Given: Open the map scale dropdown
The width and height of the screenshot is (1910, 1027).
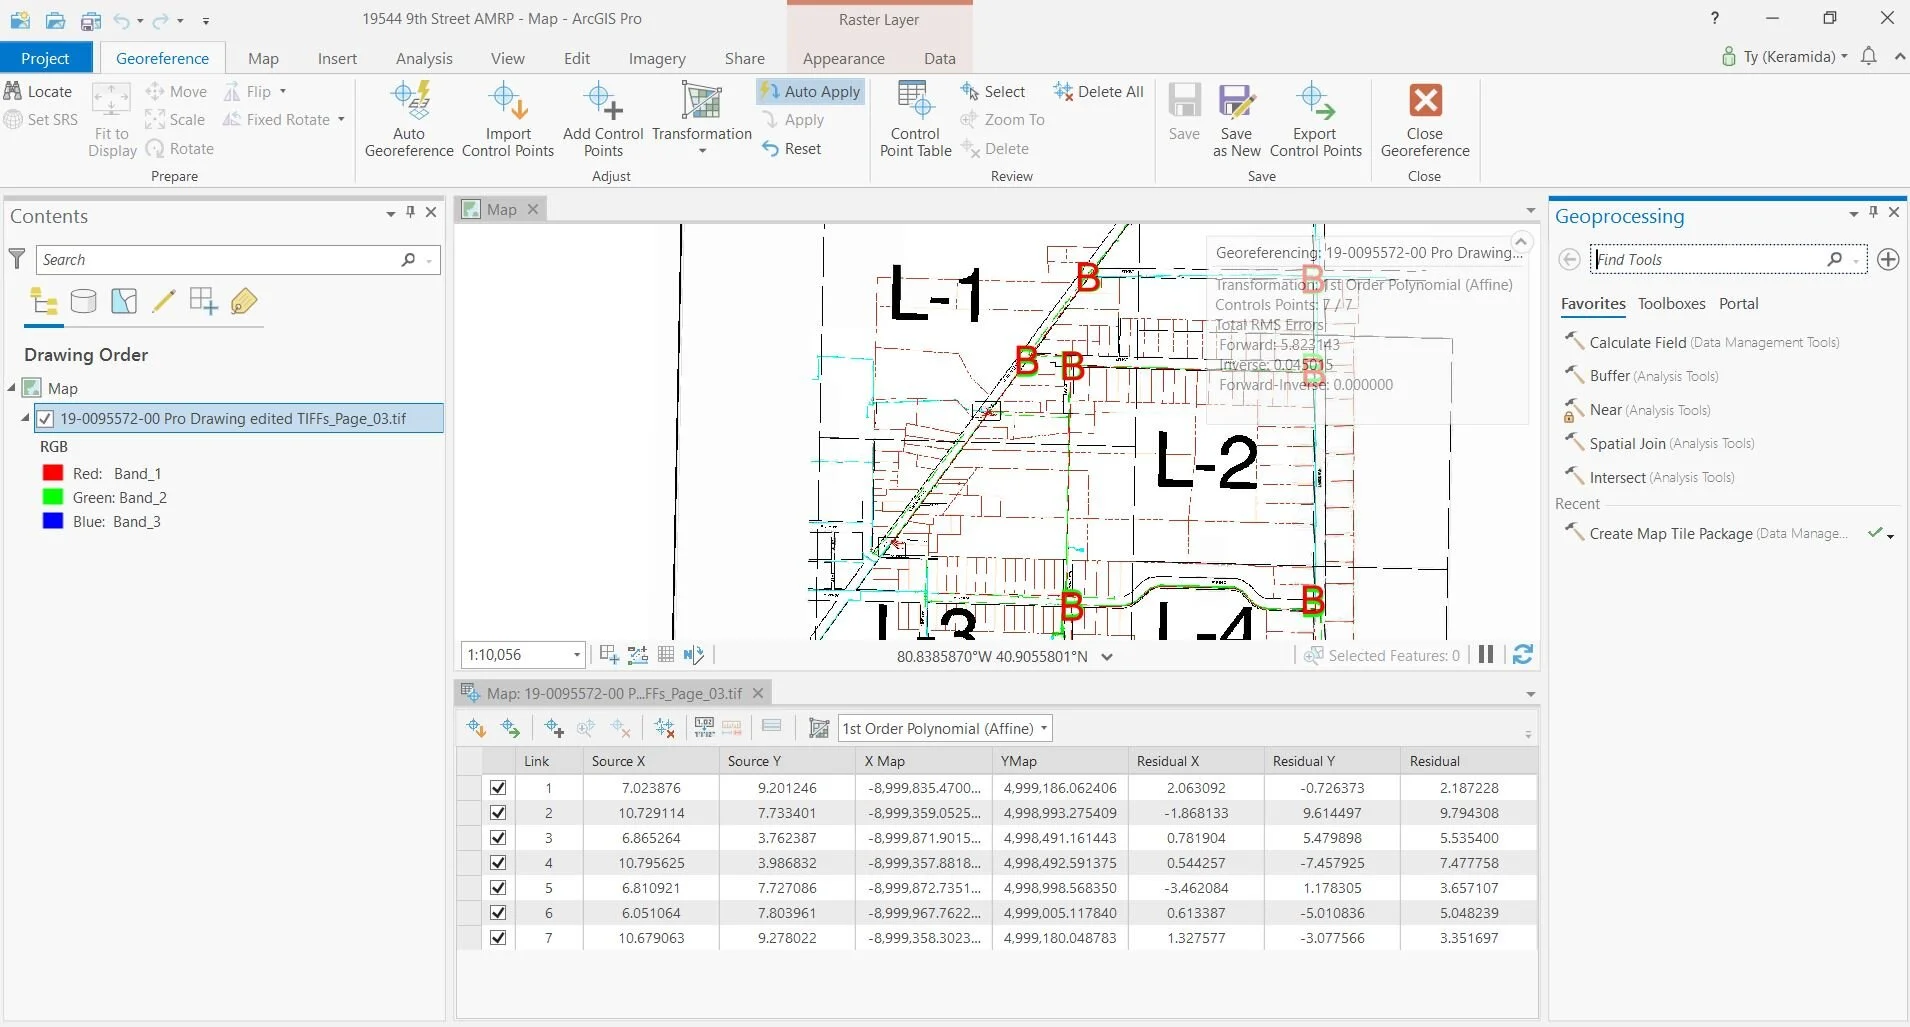Looking at the screenshot, I should point(578,654).
